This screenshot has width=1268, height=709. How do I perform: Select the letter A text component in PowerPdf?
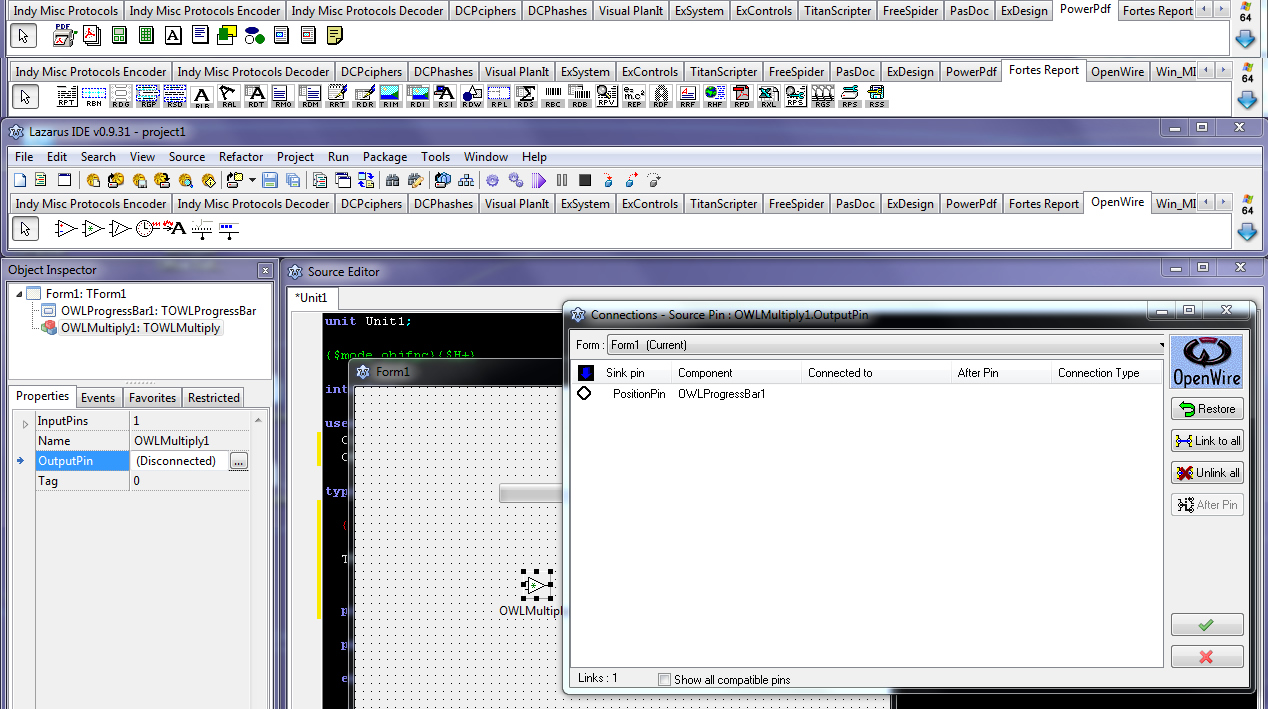173,36
